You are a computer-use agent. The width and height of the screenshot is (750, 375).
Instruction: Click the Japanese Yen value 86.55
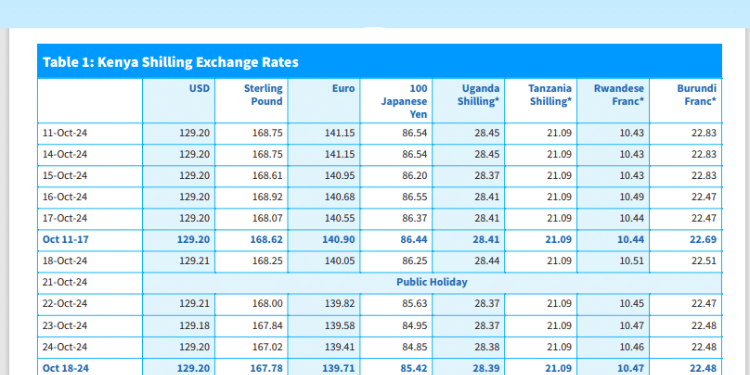point(415,197)
